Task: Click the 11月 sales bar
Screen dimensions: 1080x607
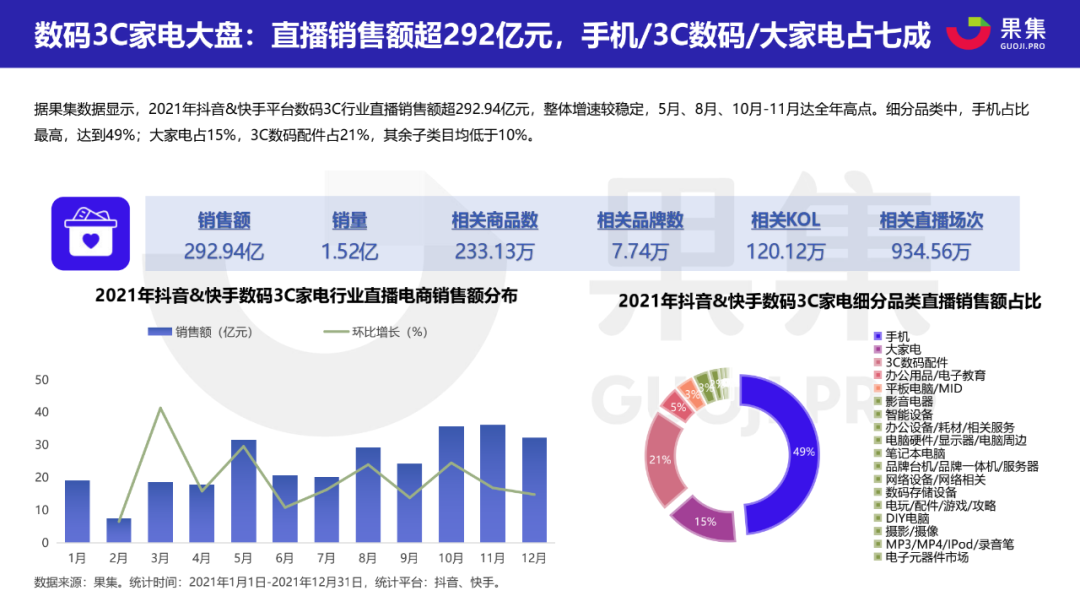Action: pyautogui.click(x=492, y=484)
